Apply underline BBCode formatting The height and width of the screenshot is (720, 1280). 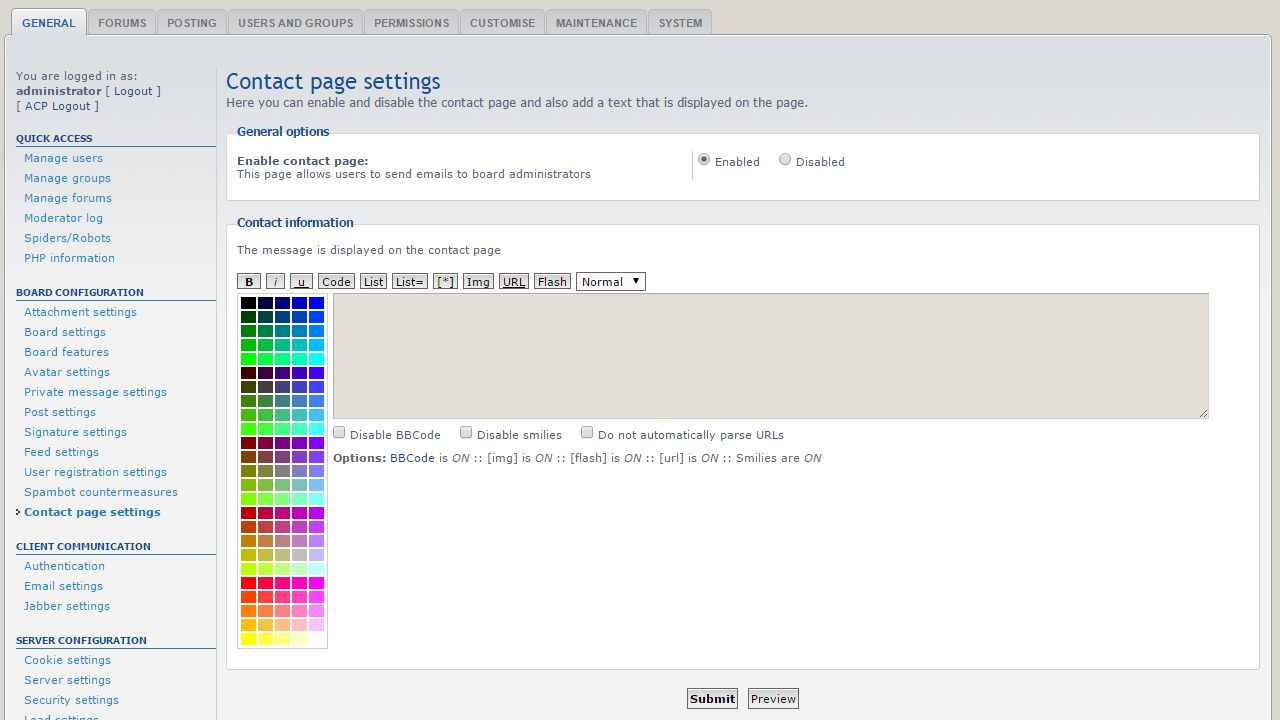click(x=301, y=282)
